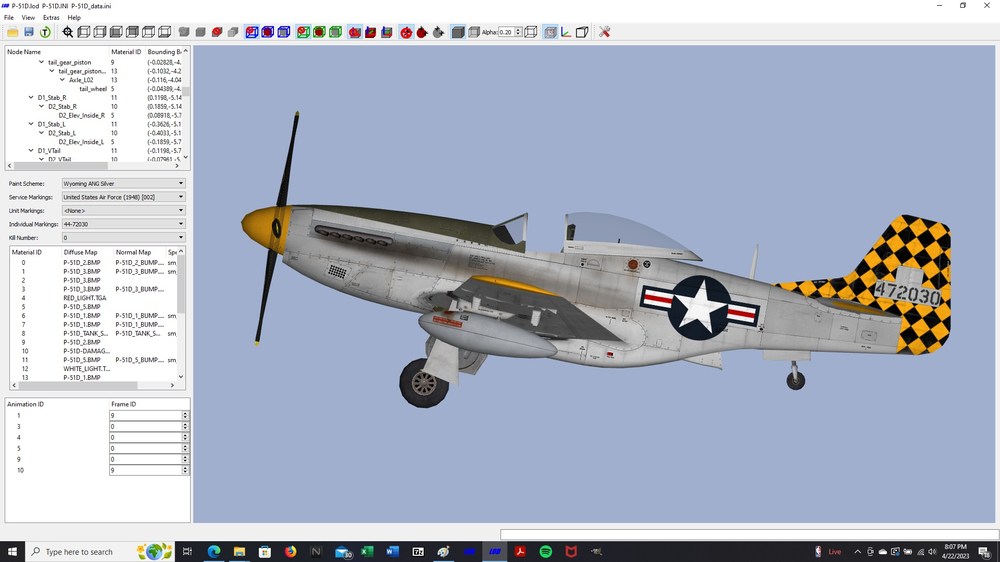
Task: Toggle the solid dark cube shading icon
Action: [x=458, y=32]
